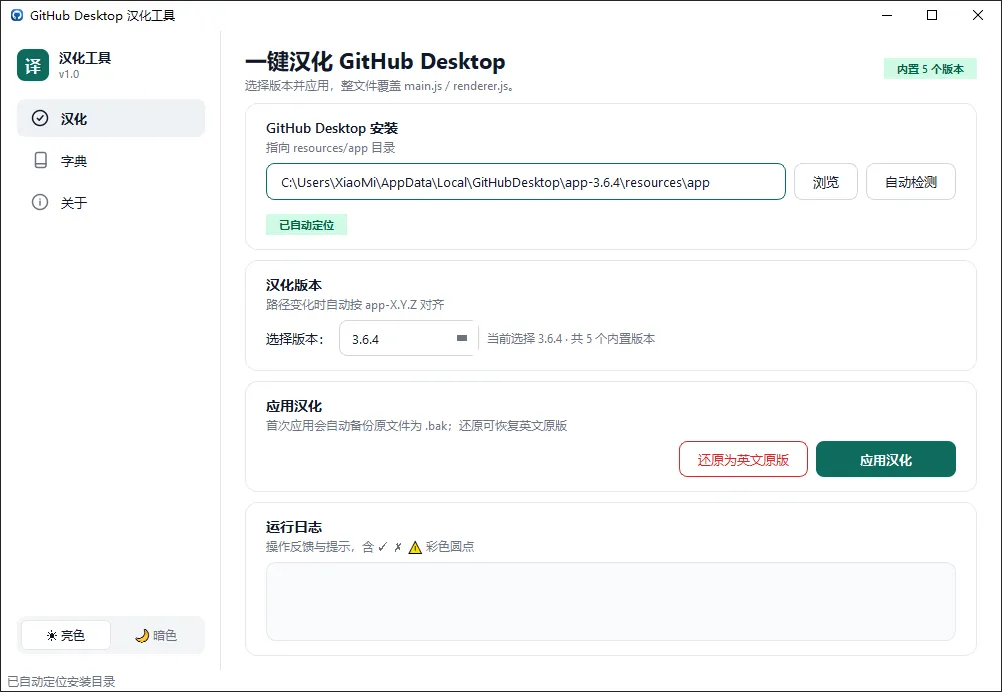Click the 自动检测 button

(911, 182)
